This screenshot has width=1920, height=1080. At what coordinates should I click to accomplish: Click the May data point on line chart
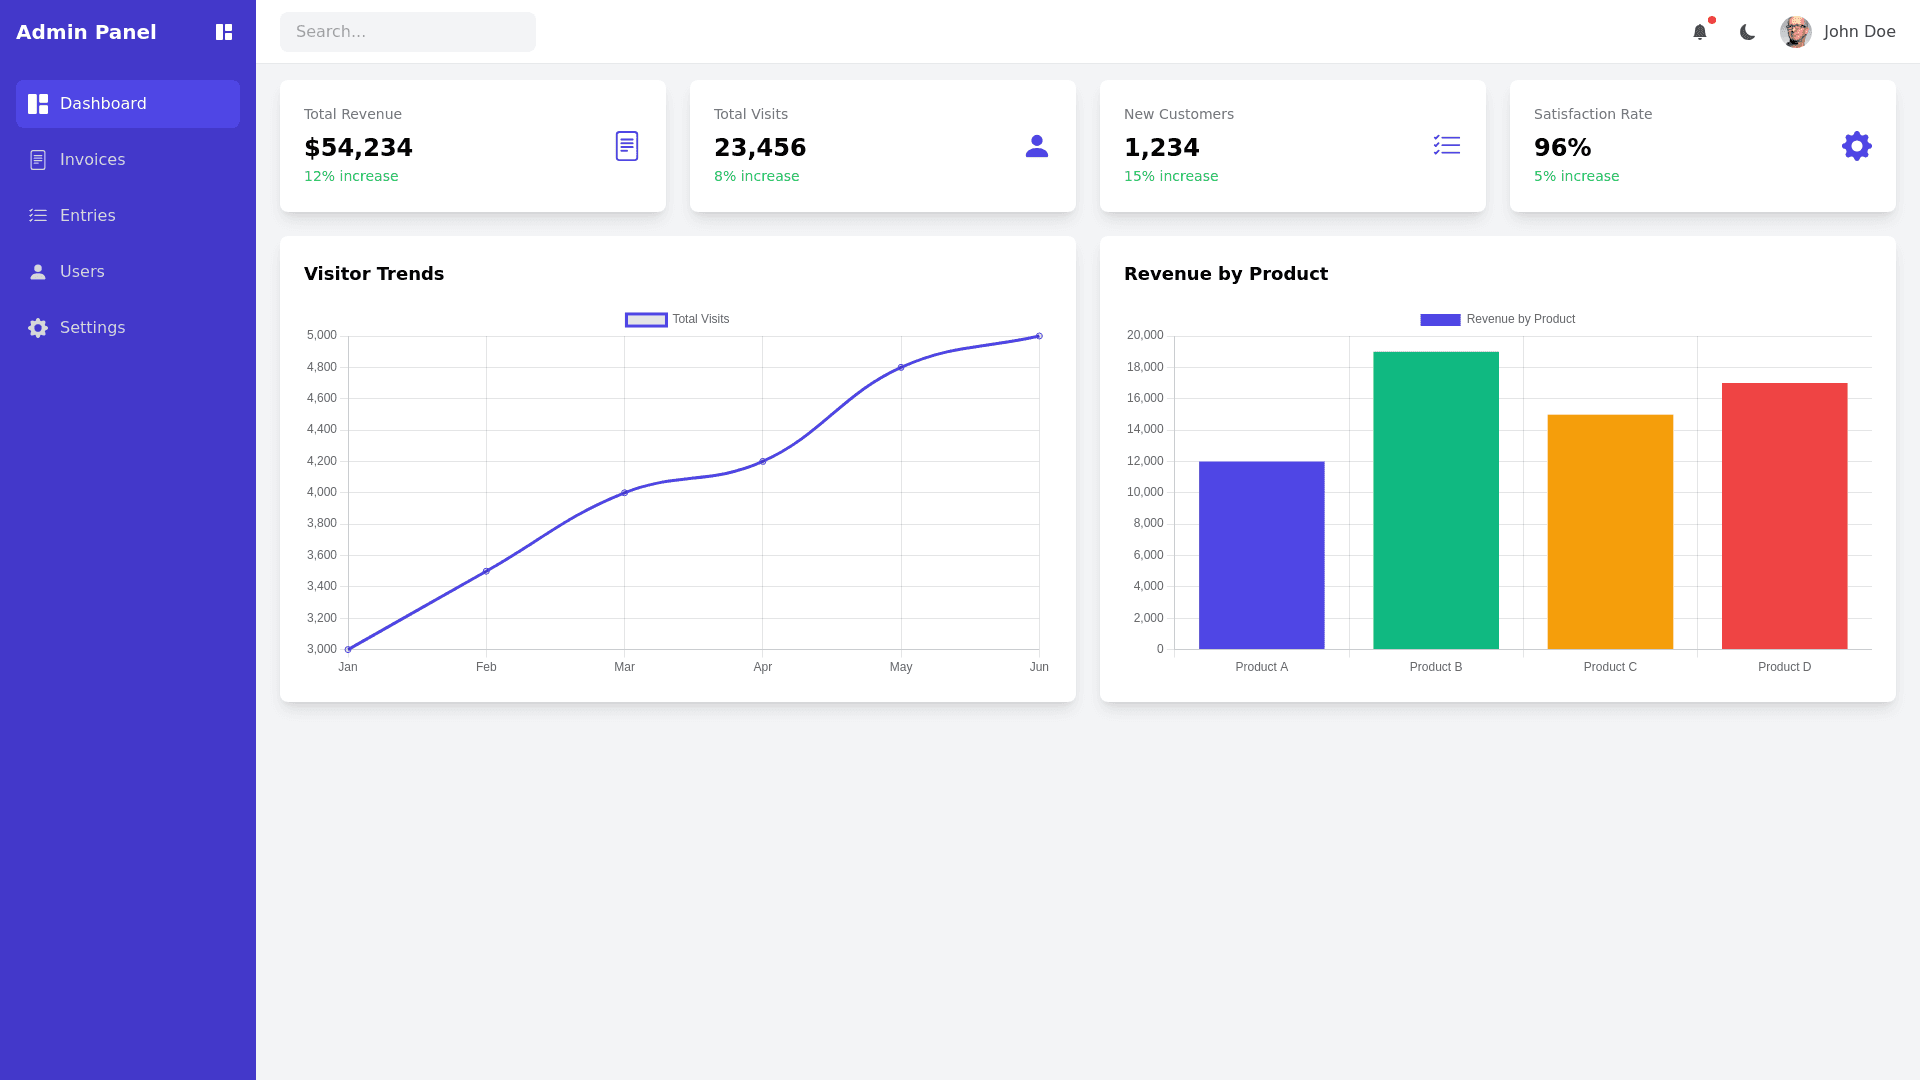click(901, 368)
